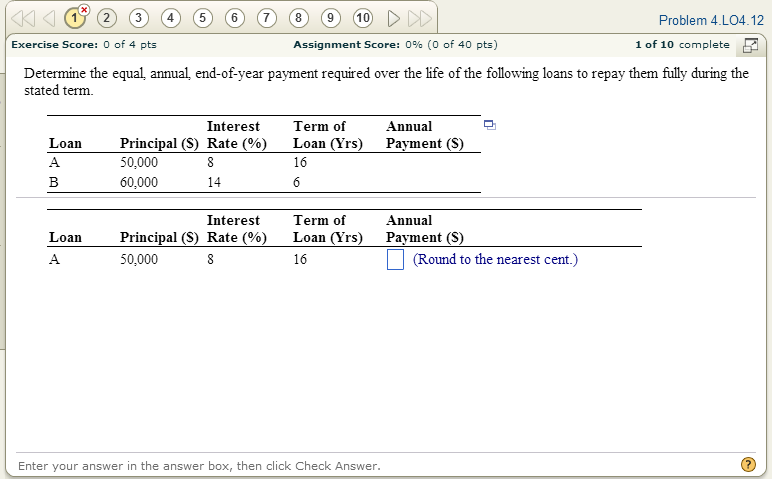772x479 pixels.
Task: Click the Exercise Score text
Action: pos(84,45)
